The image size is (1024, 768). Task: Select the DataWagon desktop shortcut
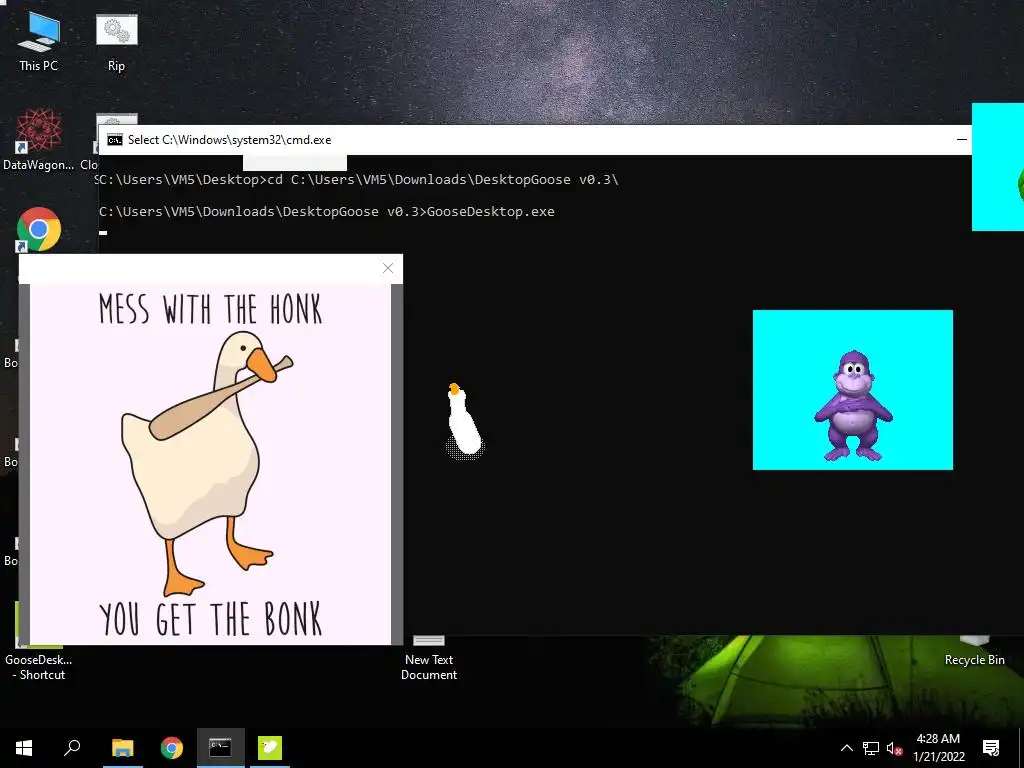pyautogui.click(x=39, y=140)
